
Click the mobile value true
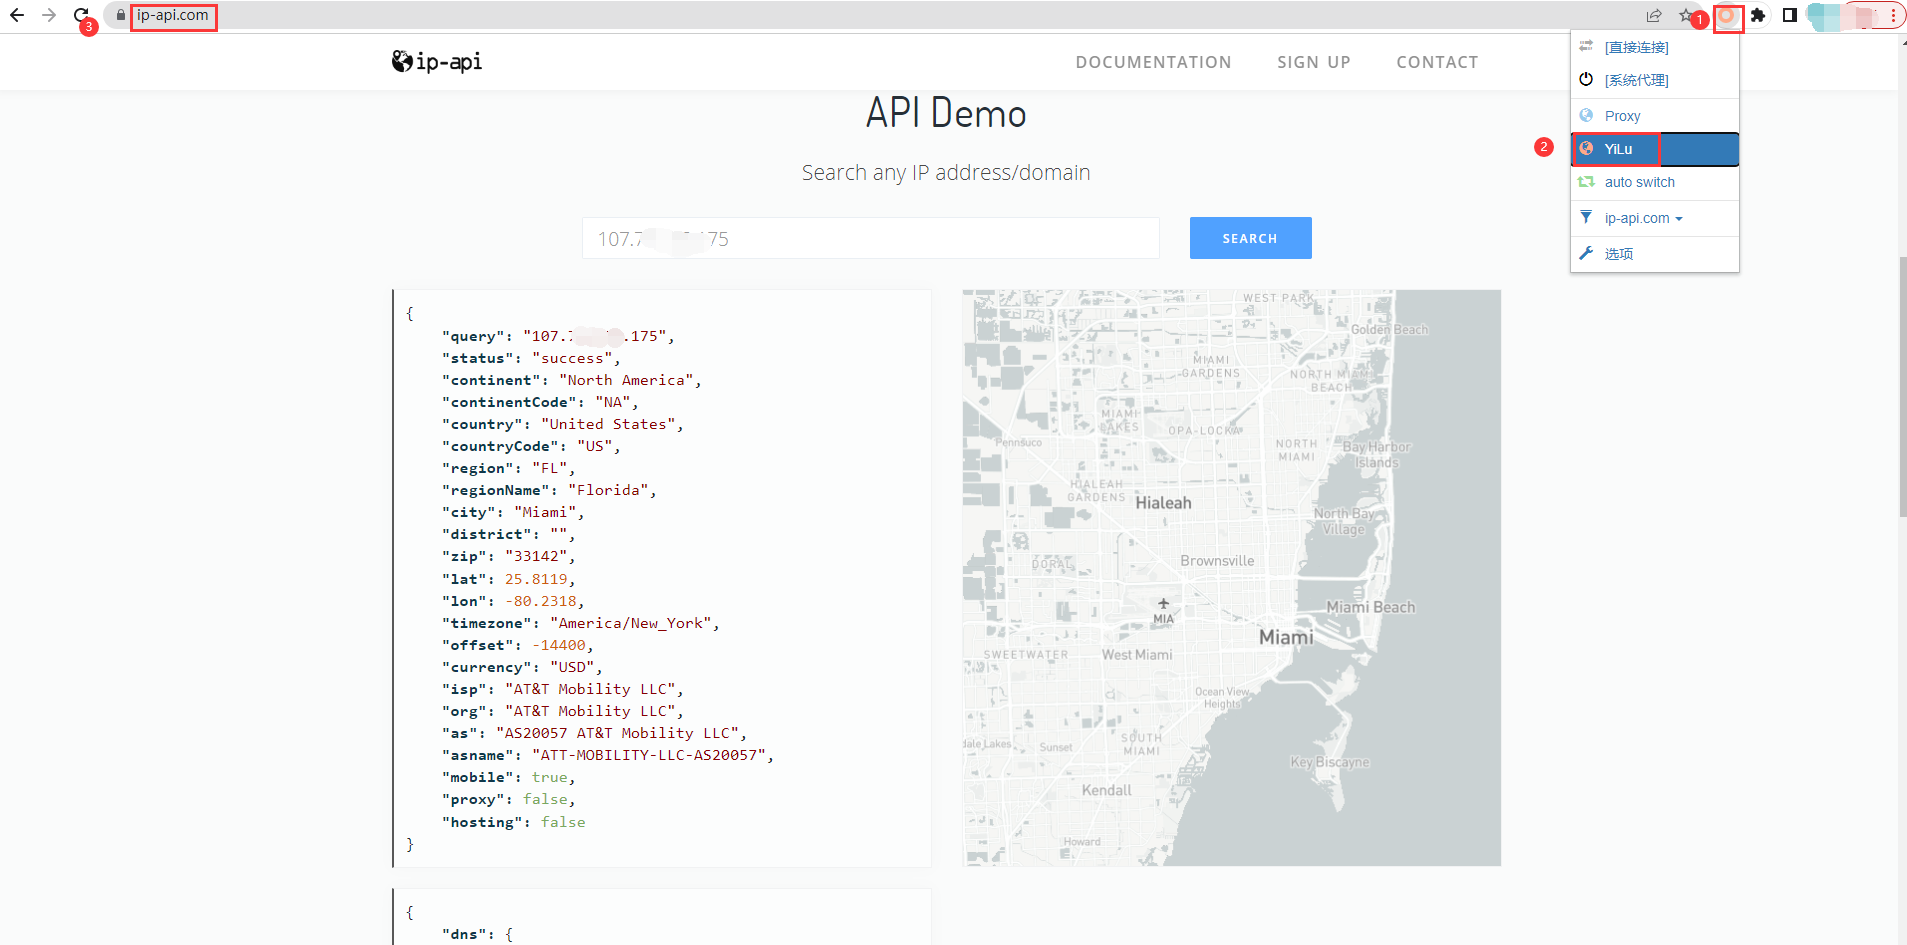point(549,777)
